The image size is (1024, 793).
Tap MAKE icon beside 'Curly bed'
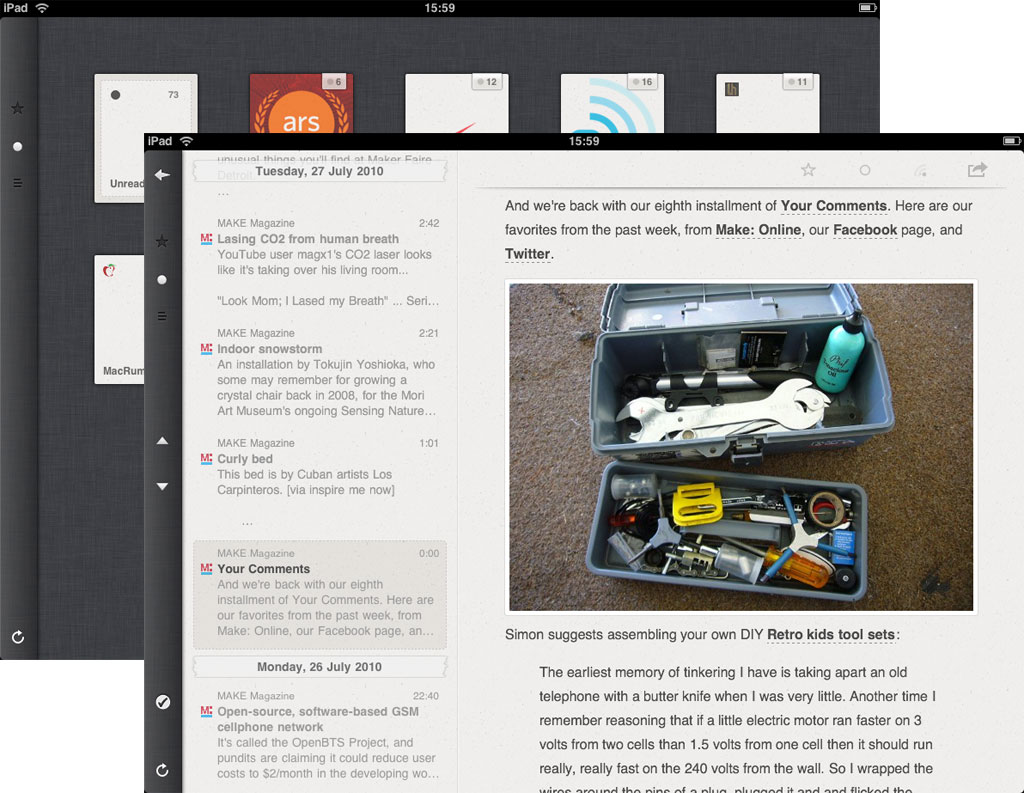(x=206, y=459)
